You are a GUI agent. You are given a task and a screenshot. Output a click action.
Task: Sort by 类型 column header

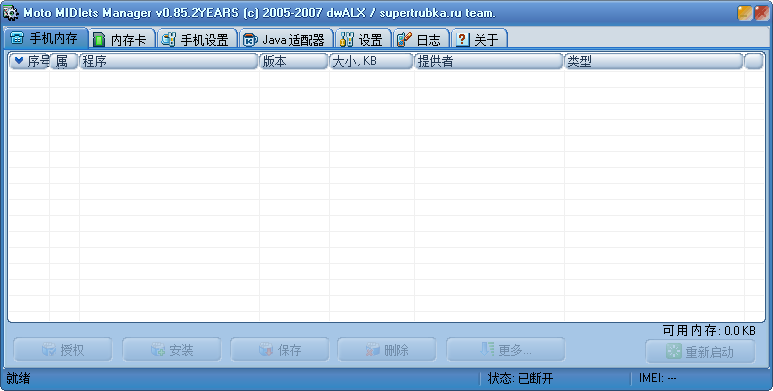(x=654, y=61)
